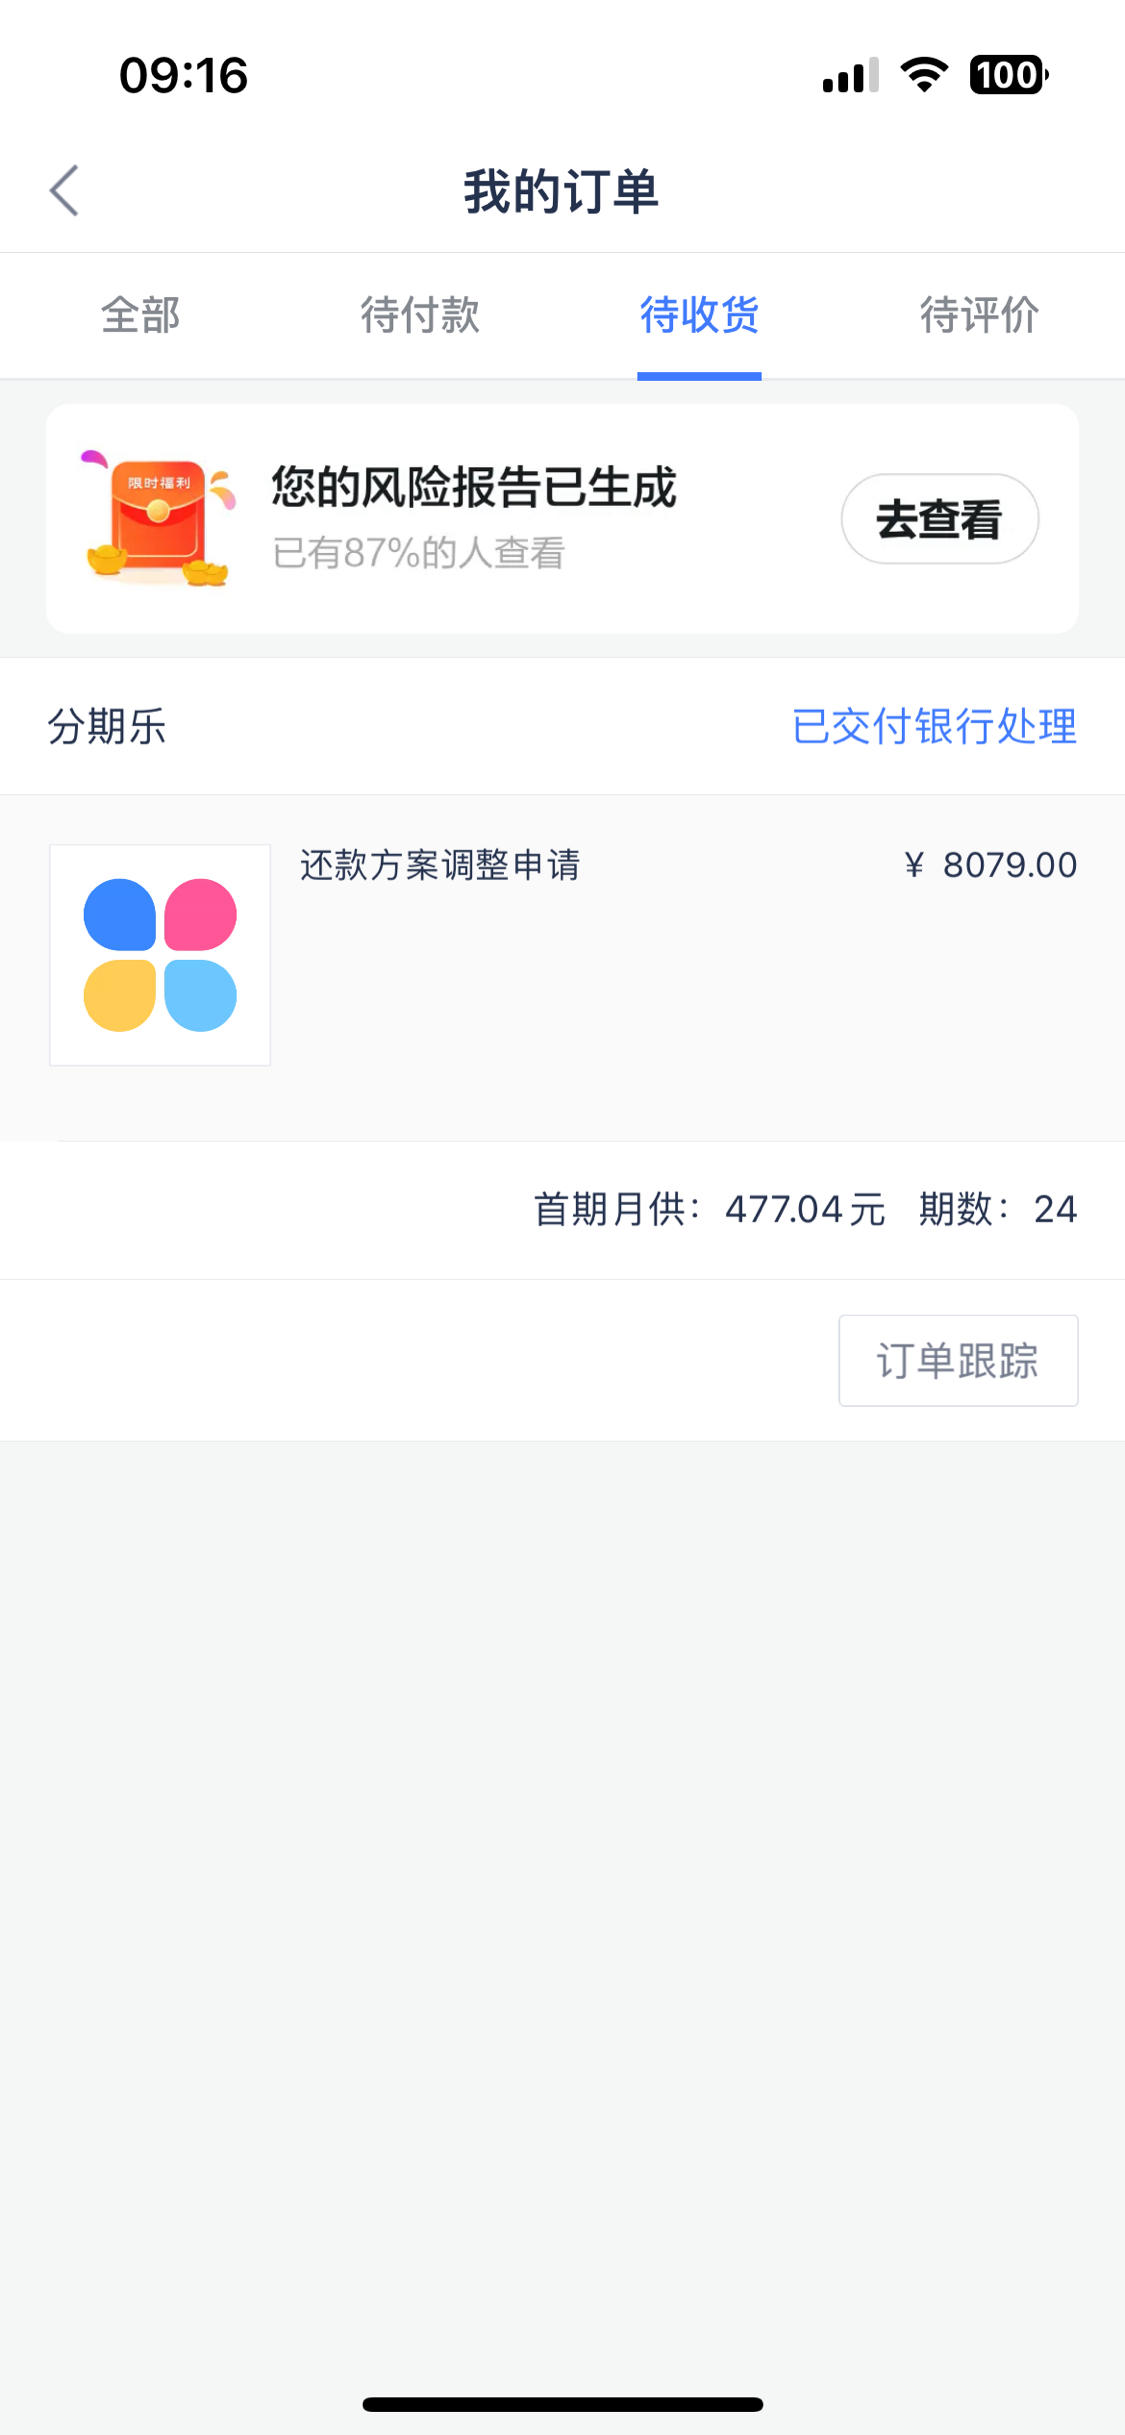Switch to the 全部 tab
Image resolution: width=1125 pixels, height=2435 pixels.
(140, 315)
